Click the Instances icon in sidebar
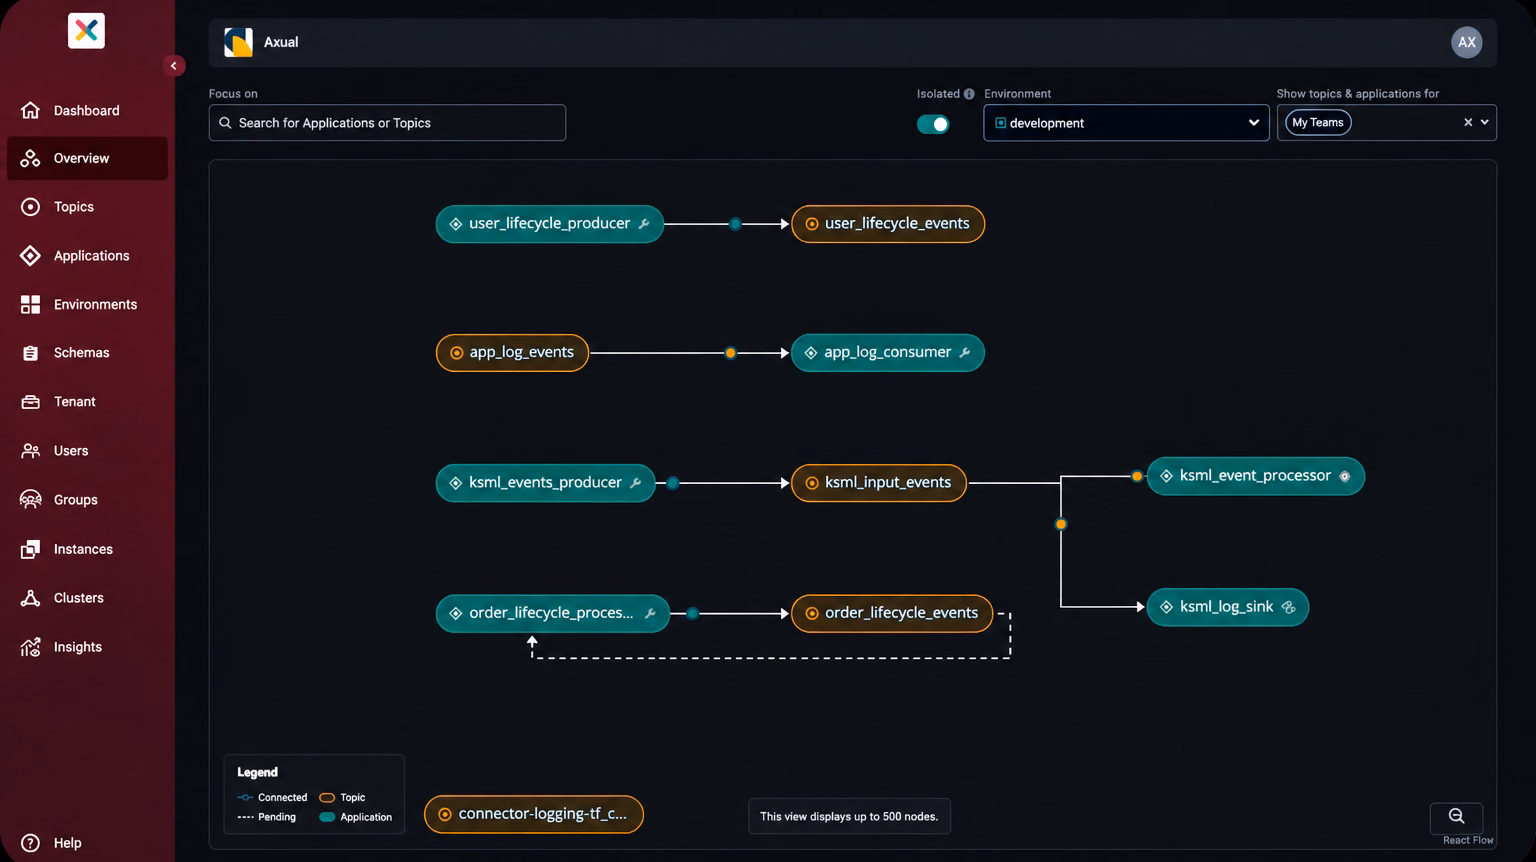 click(x=31, y=549)
